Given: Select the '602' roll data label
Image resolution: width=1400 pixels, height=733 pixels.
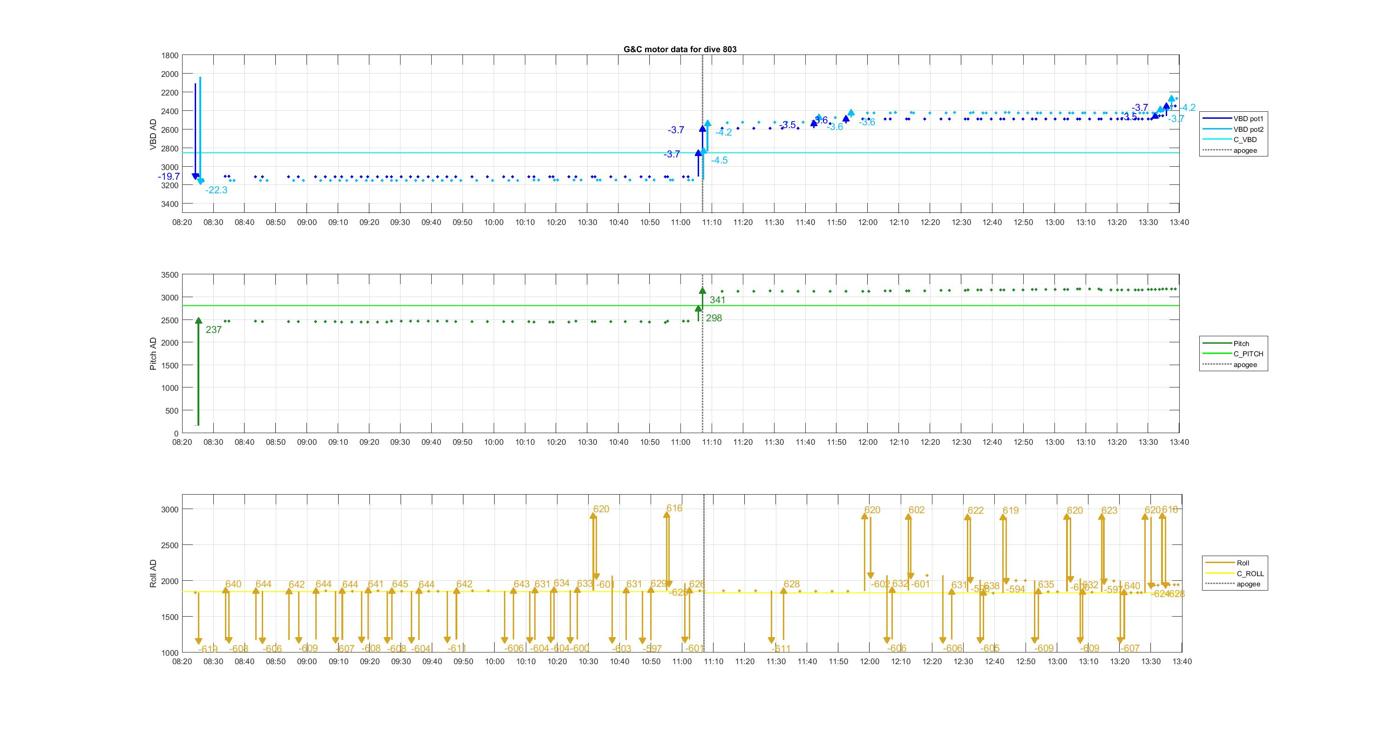Looking at the screenshot, I should (916, 510).
